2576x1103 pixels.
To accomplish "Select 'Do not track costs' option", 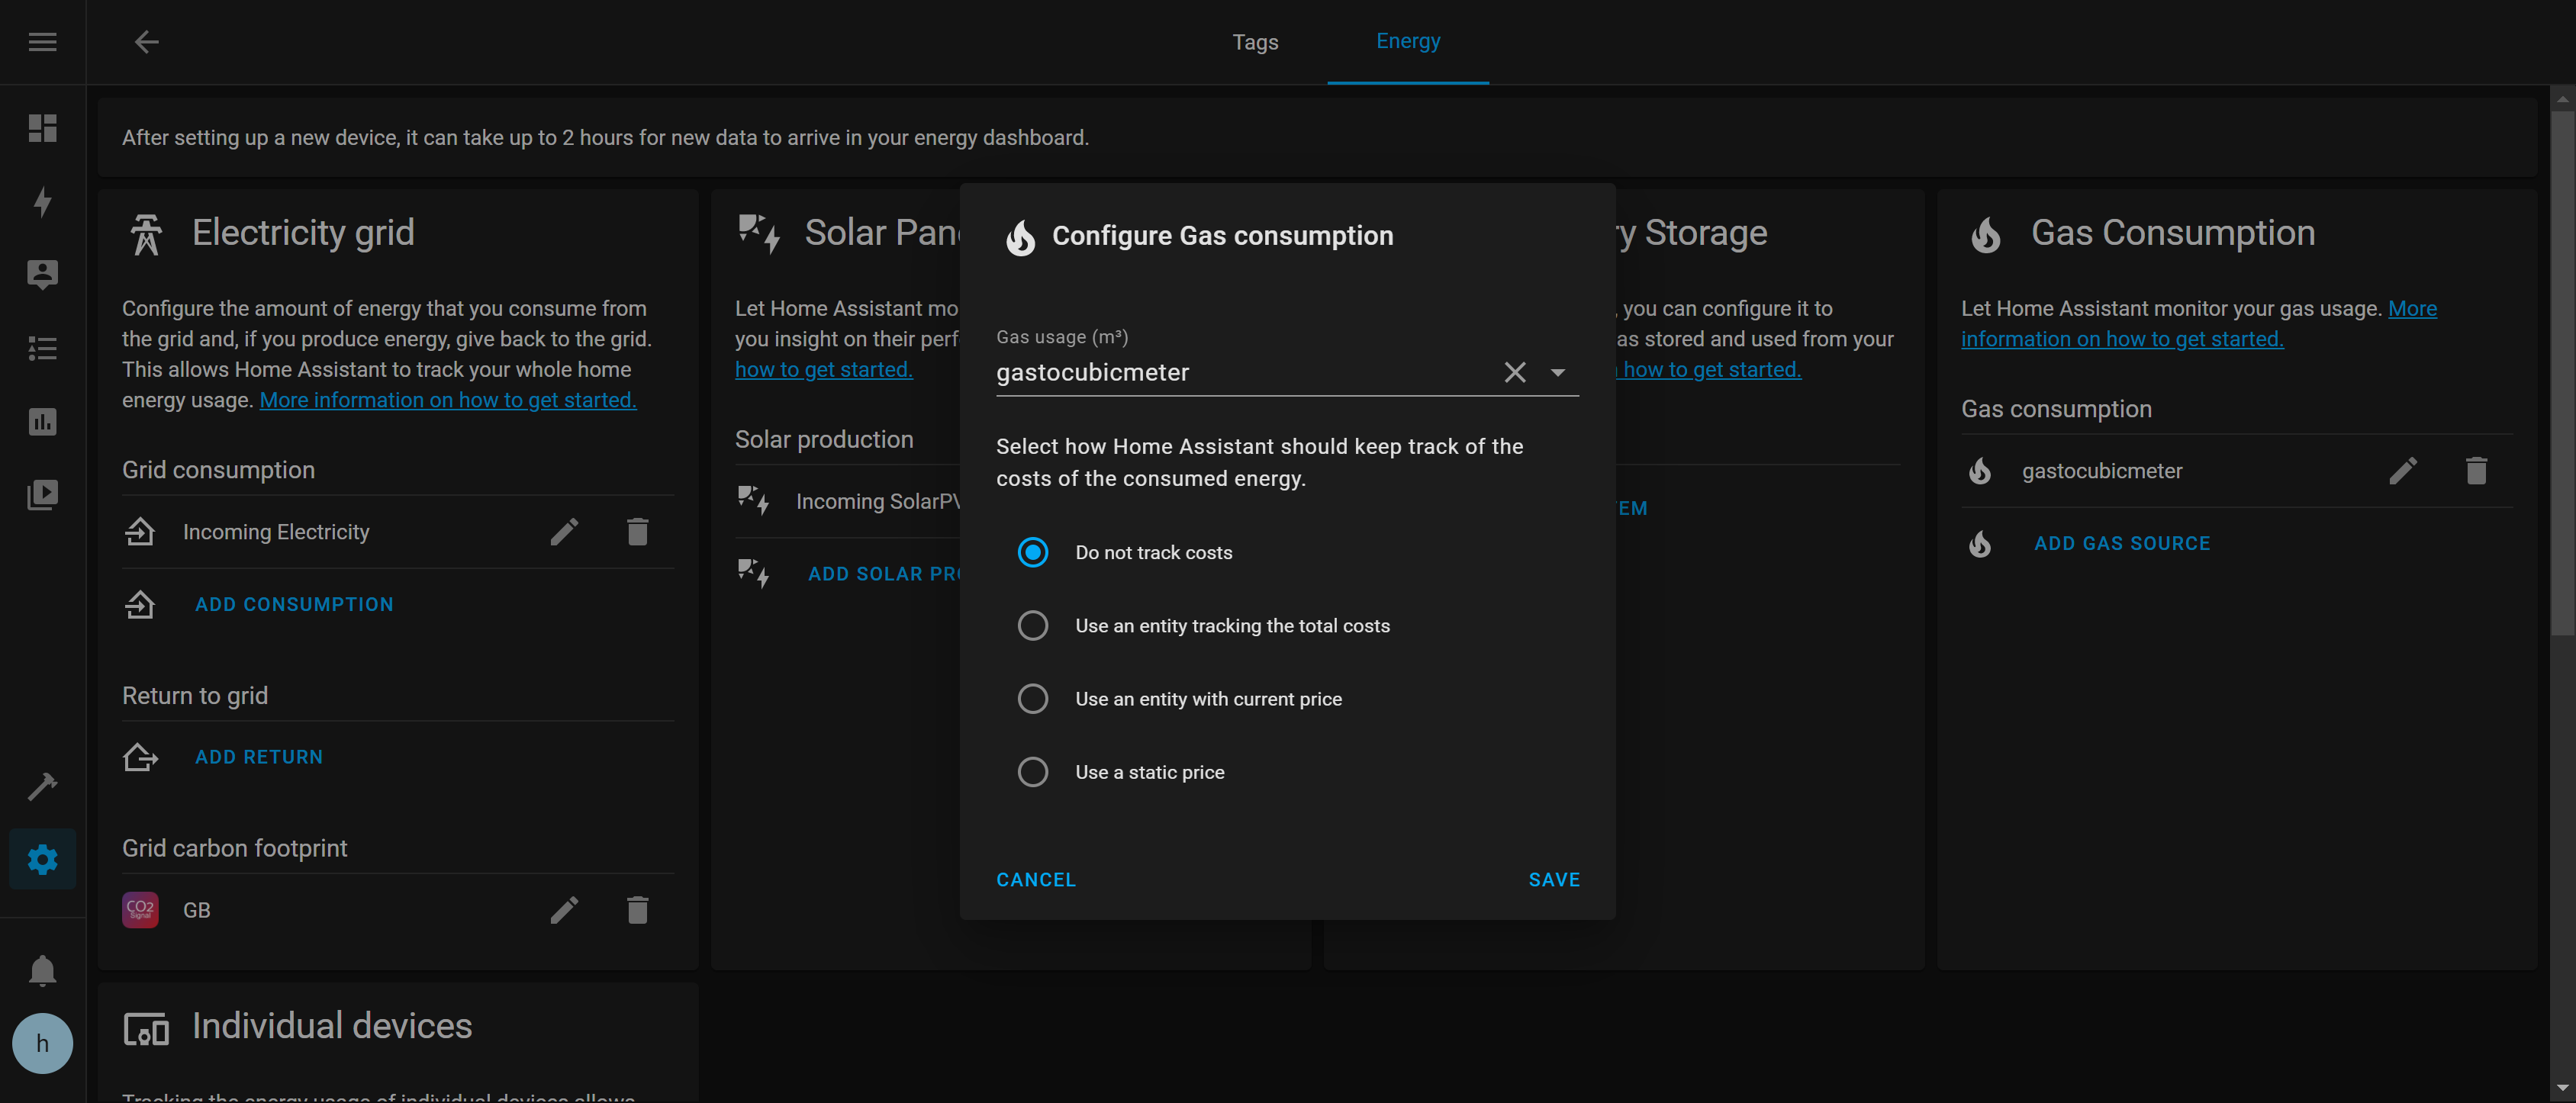I will point(1033,552).
